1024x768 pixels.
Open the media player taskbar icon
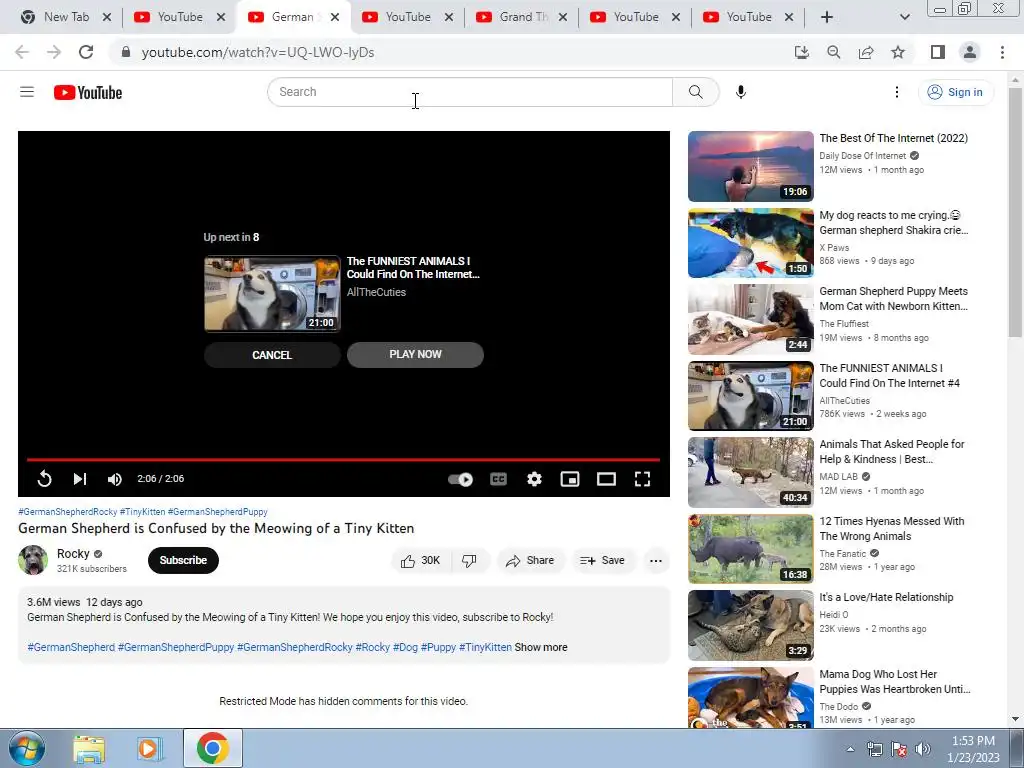(150, 749)
